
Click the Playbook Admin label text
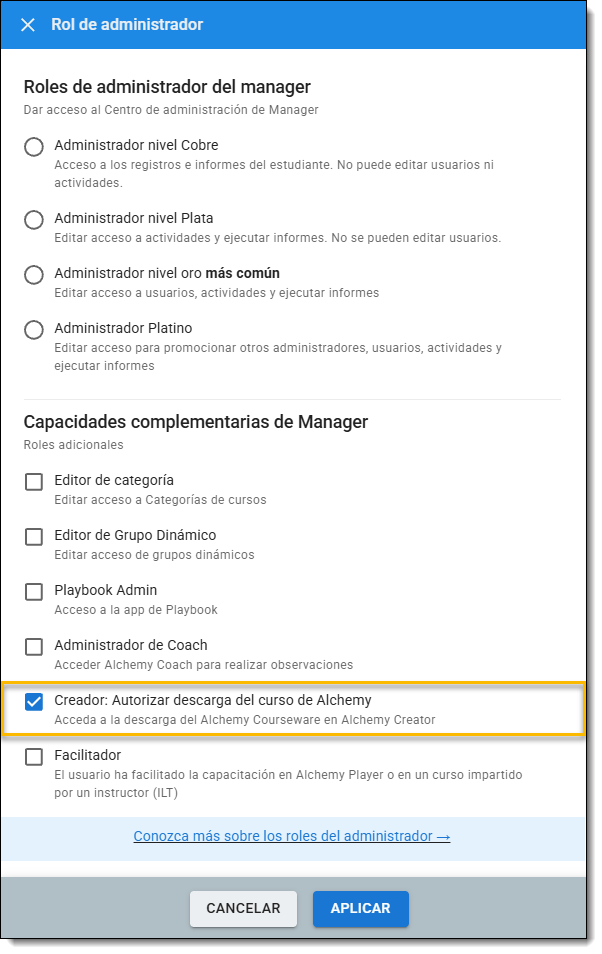105,590
